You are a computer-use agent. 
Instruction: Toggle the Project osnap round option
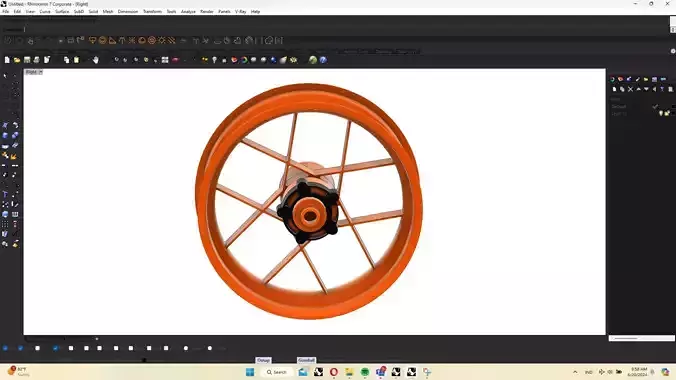[x=186, y=348]
